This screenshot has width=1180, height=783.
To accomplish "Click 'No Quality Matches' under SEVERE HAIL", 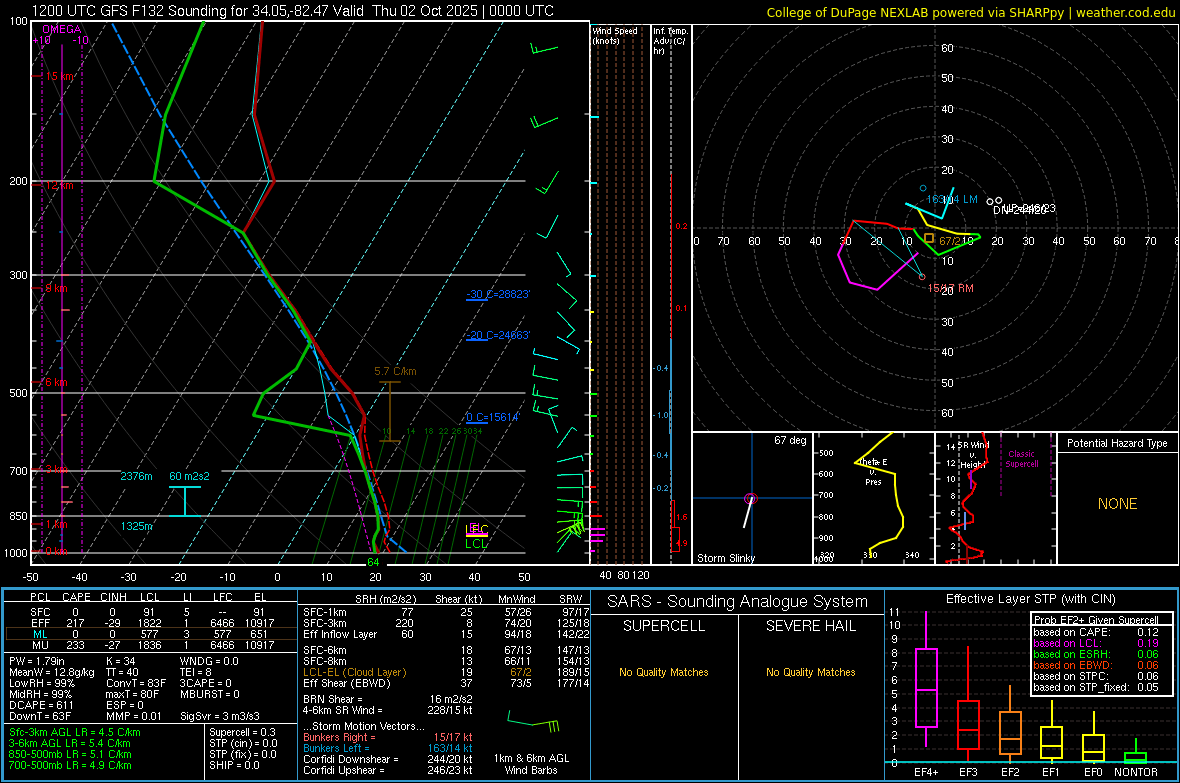I will point(810,672).
